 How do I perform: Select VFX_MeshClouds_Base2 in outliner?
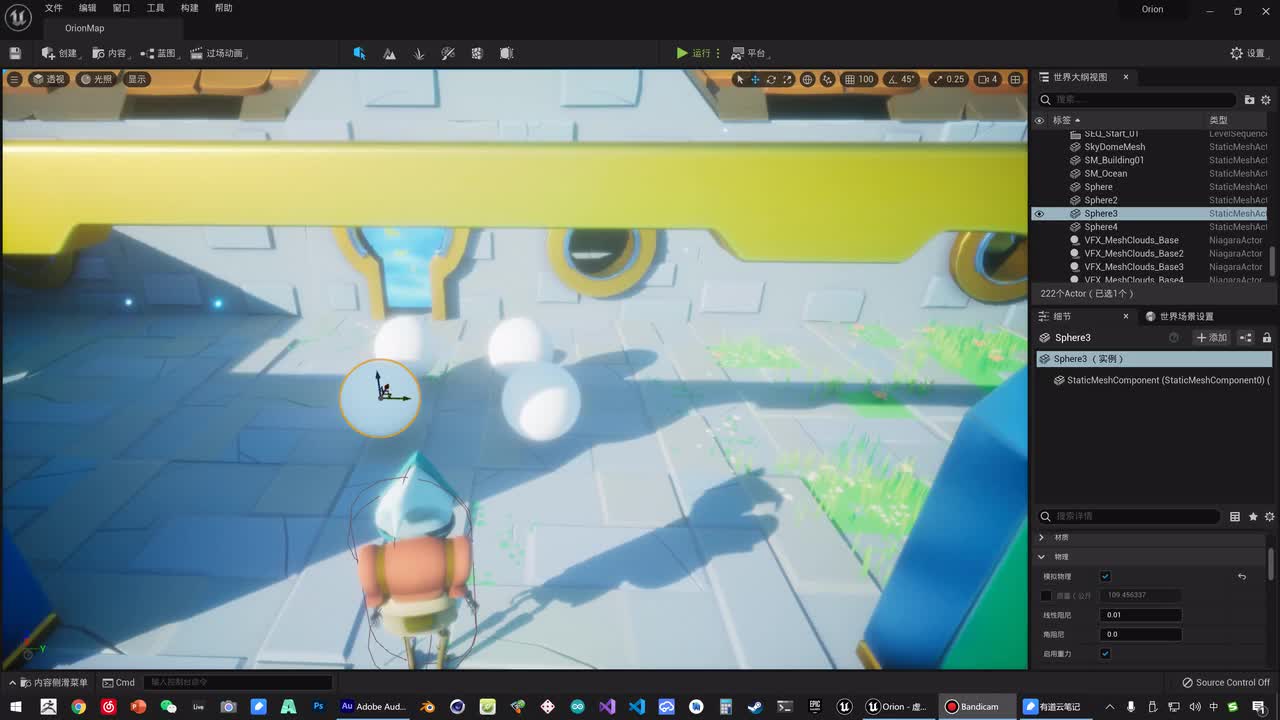coord(1133,253)
